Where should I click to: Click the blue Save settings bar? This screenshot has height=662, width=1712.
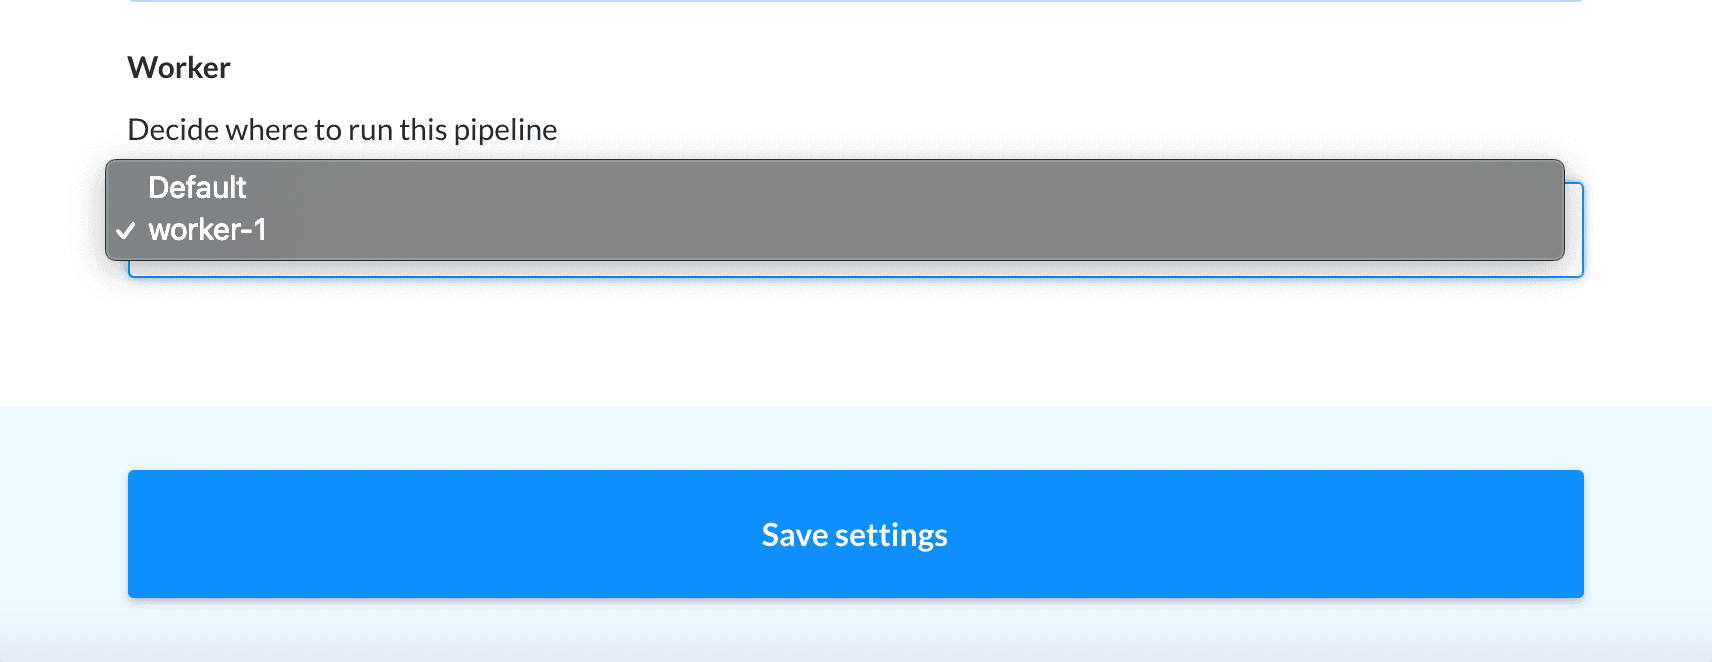[855, 534]
